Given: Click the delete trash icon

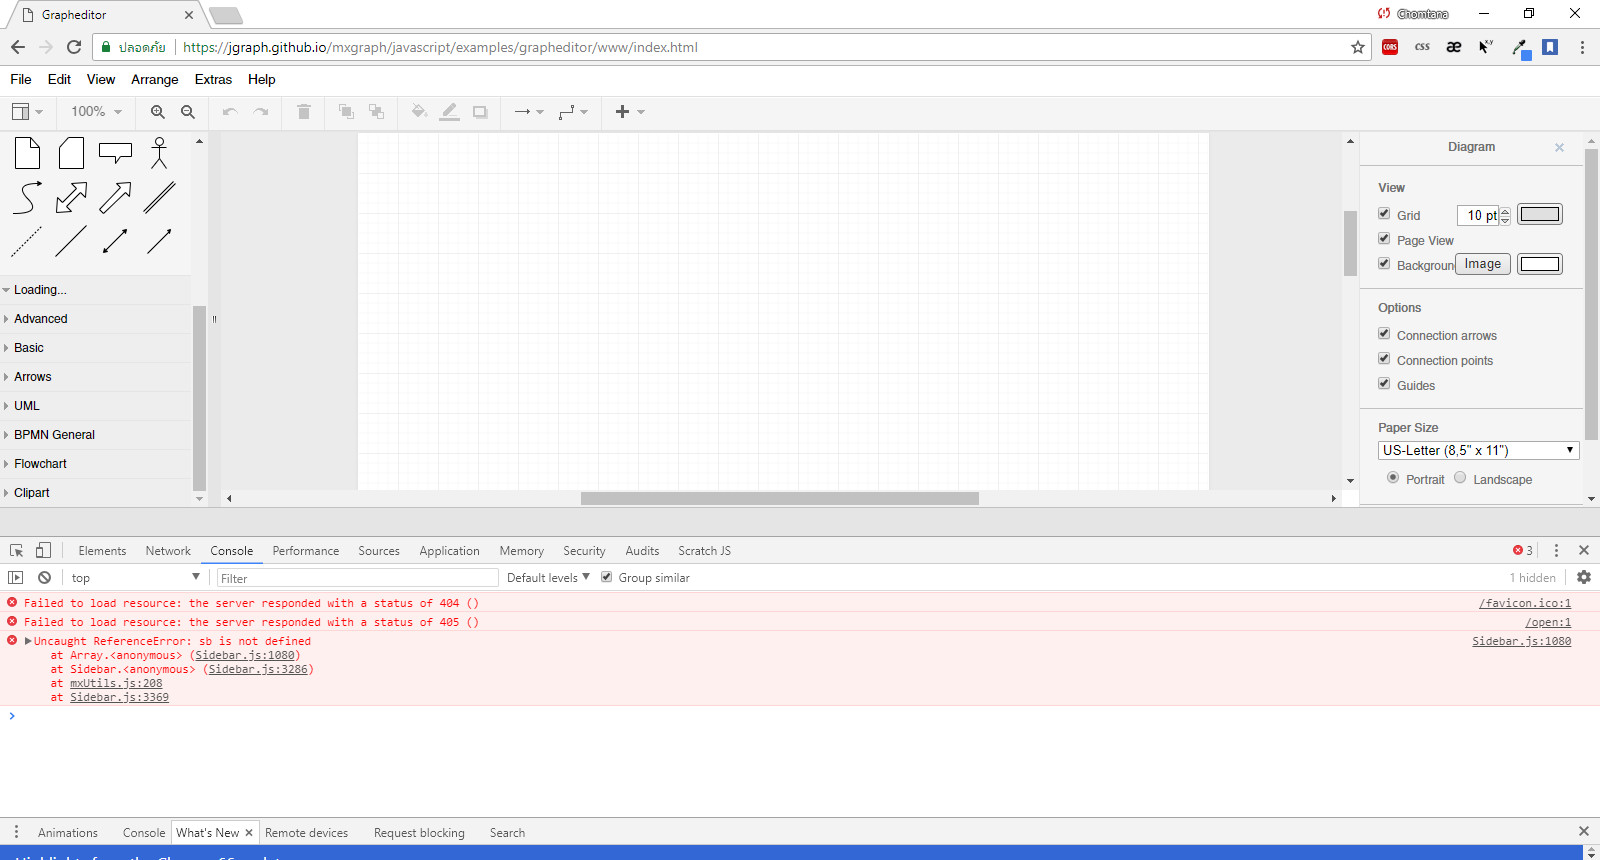Looking at the screenshot, I should coord(304,112).
